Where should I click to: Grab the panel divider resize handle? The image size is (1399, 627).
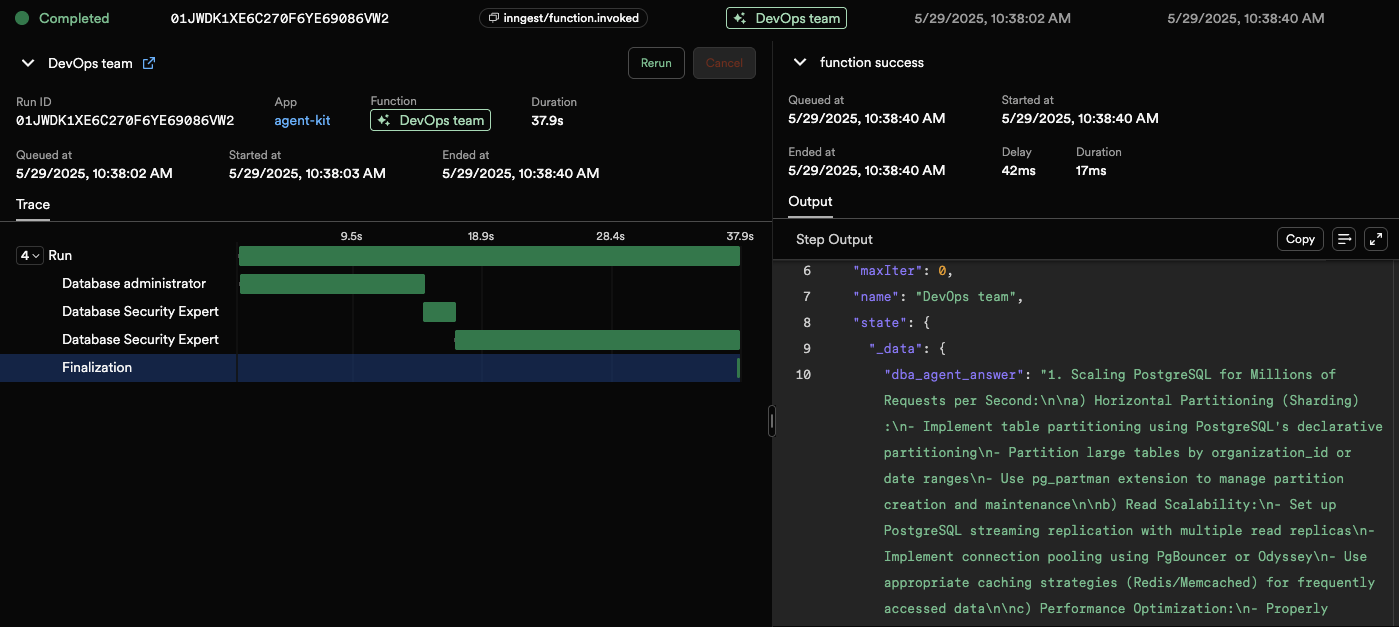pos(771,421)
